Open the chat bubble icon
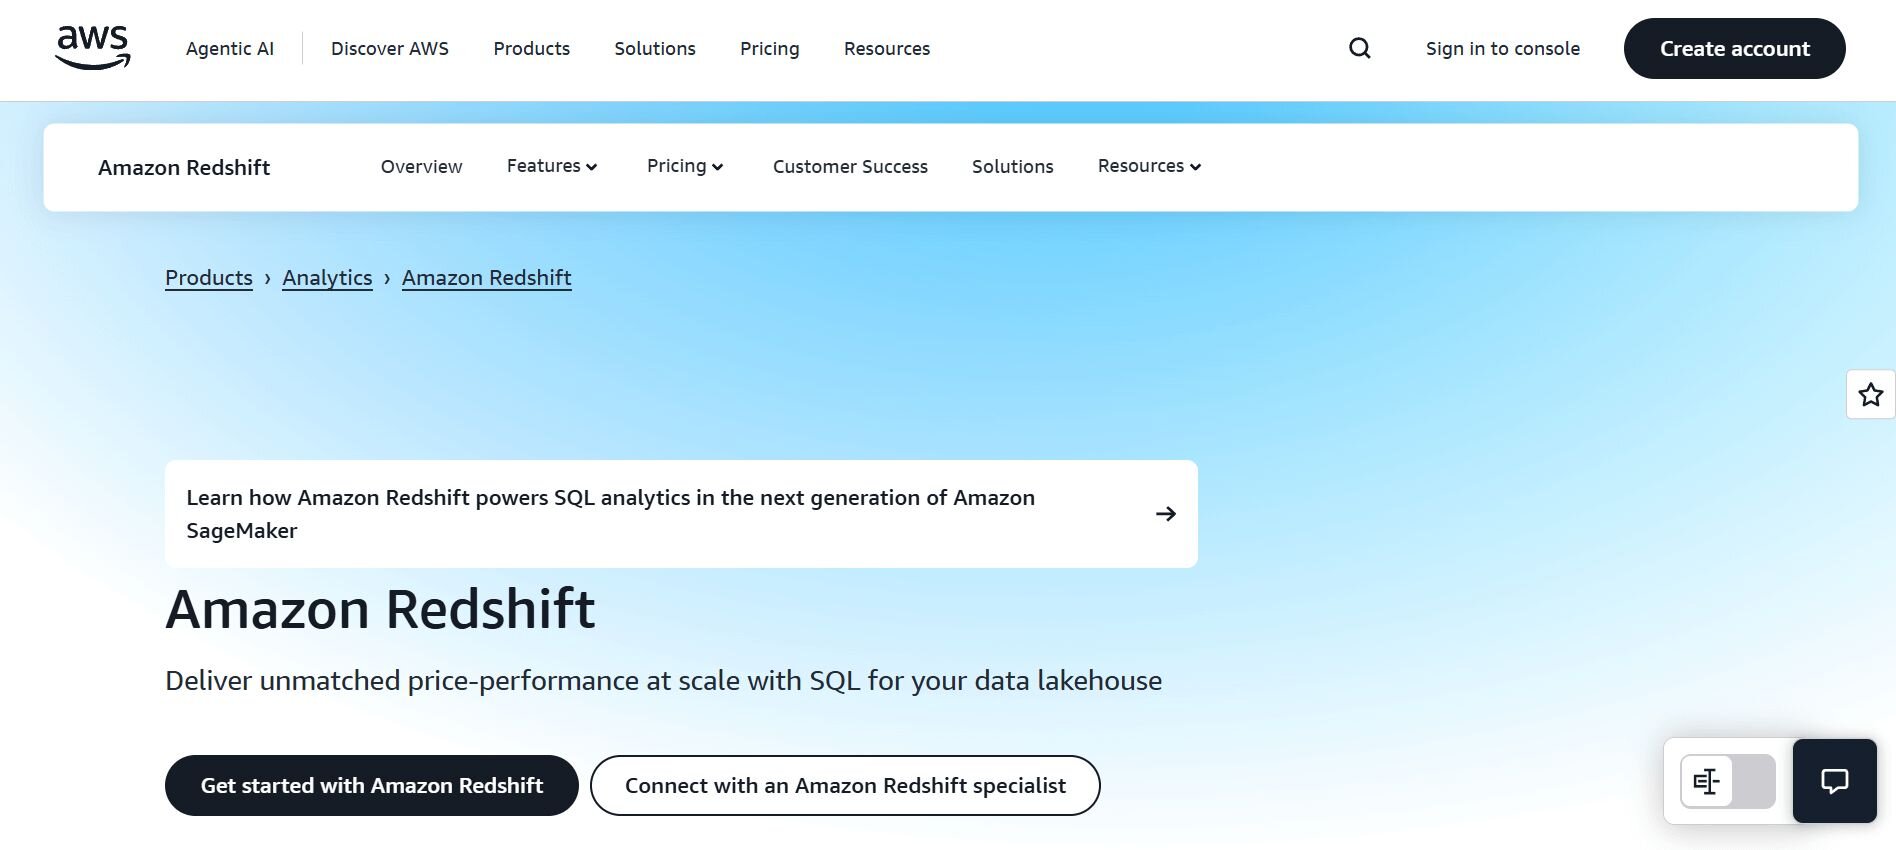This screenshot has width=1896, height=850. click(1834, 781)
